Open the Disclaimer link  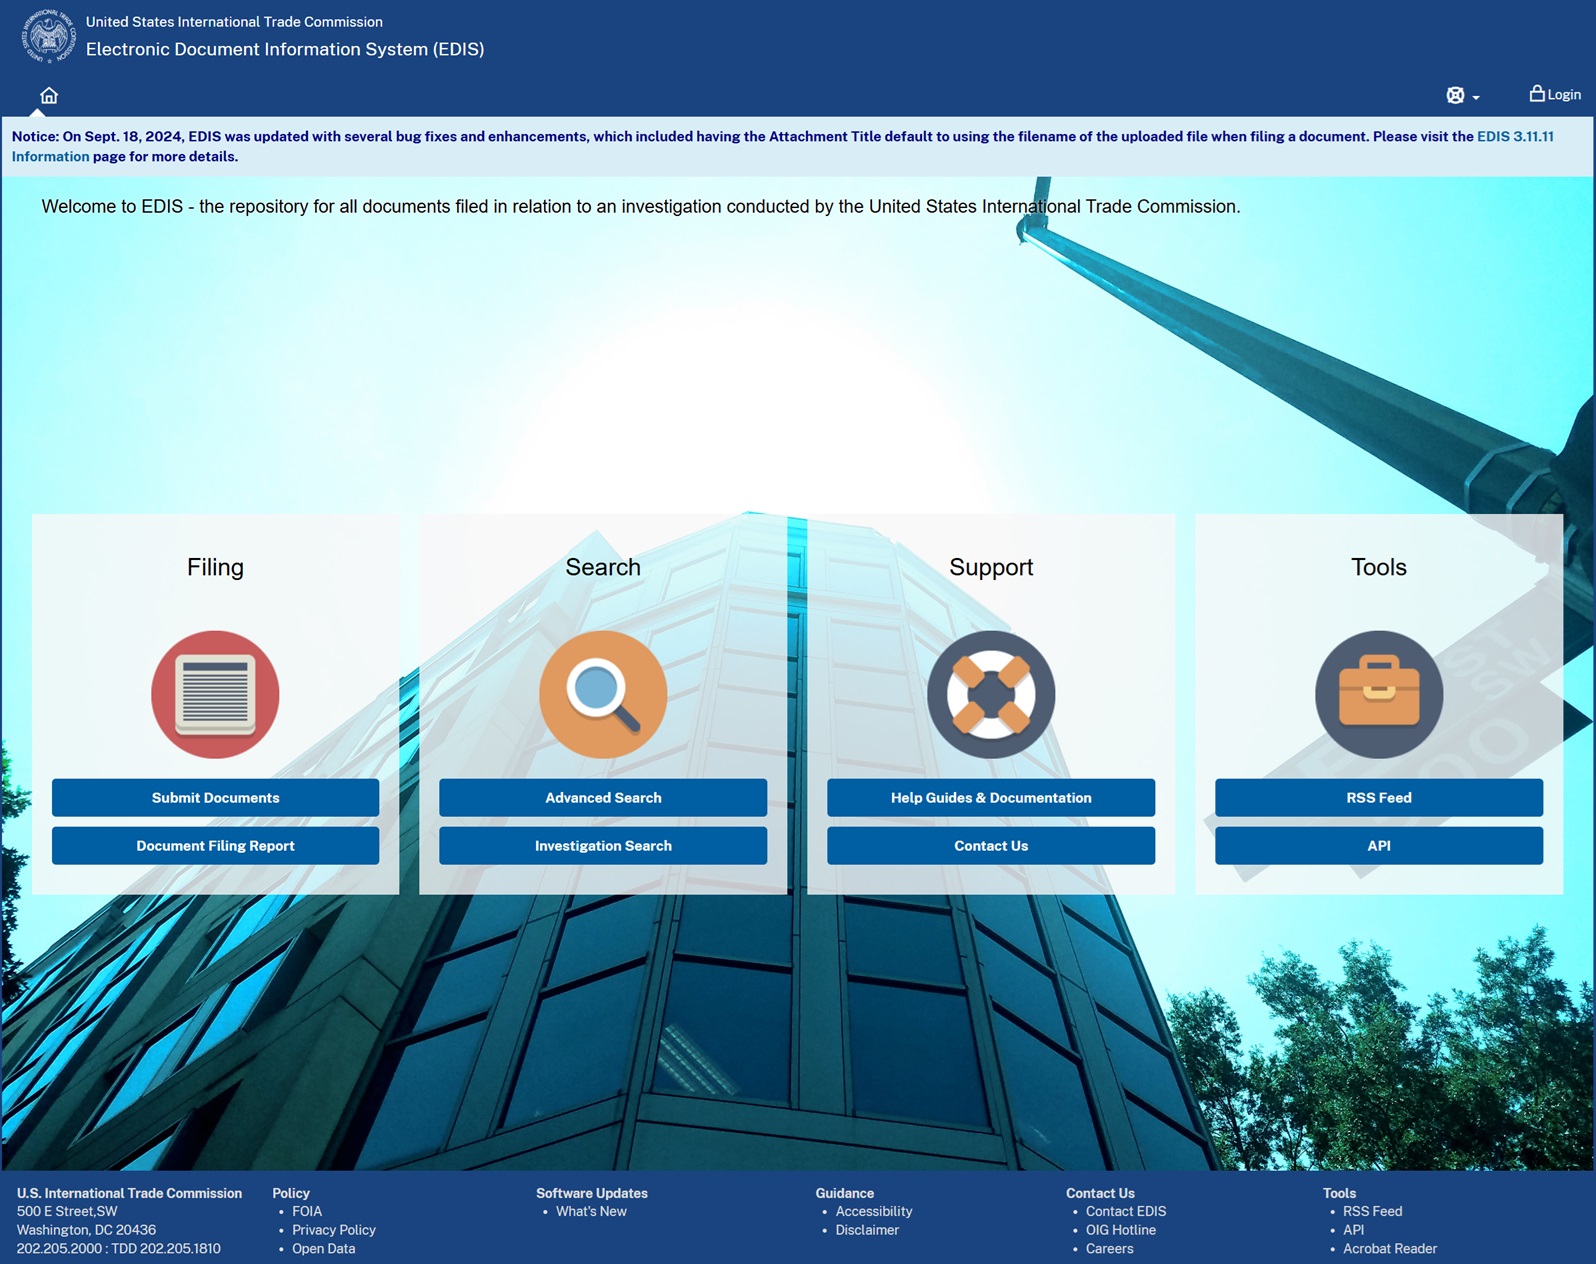pyautogui.click(x=867, y=1230)
